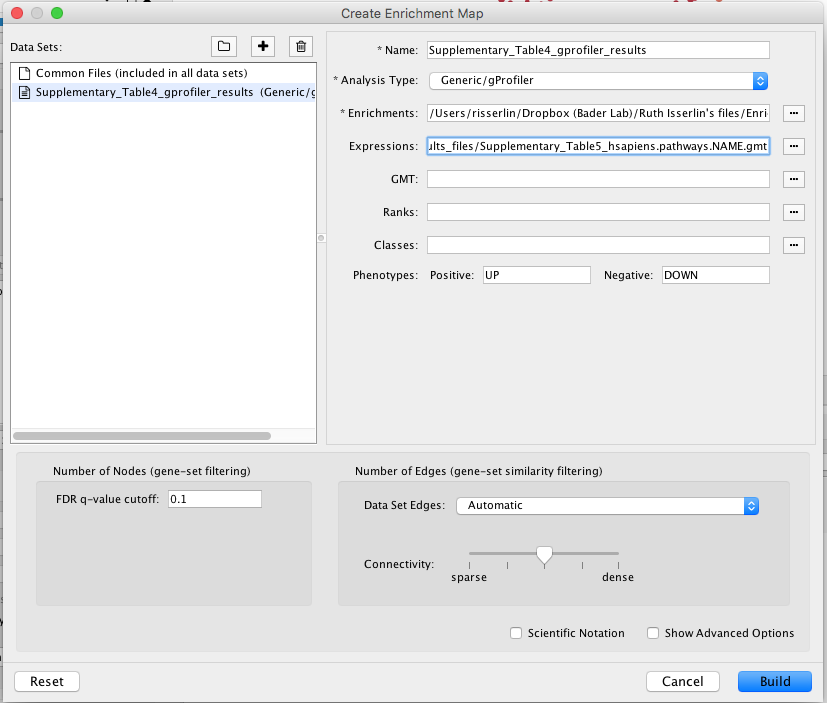Cancel the Create Enrichment Map dialog

[682, 681]
